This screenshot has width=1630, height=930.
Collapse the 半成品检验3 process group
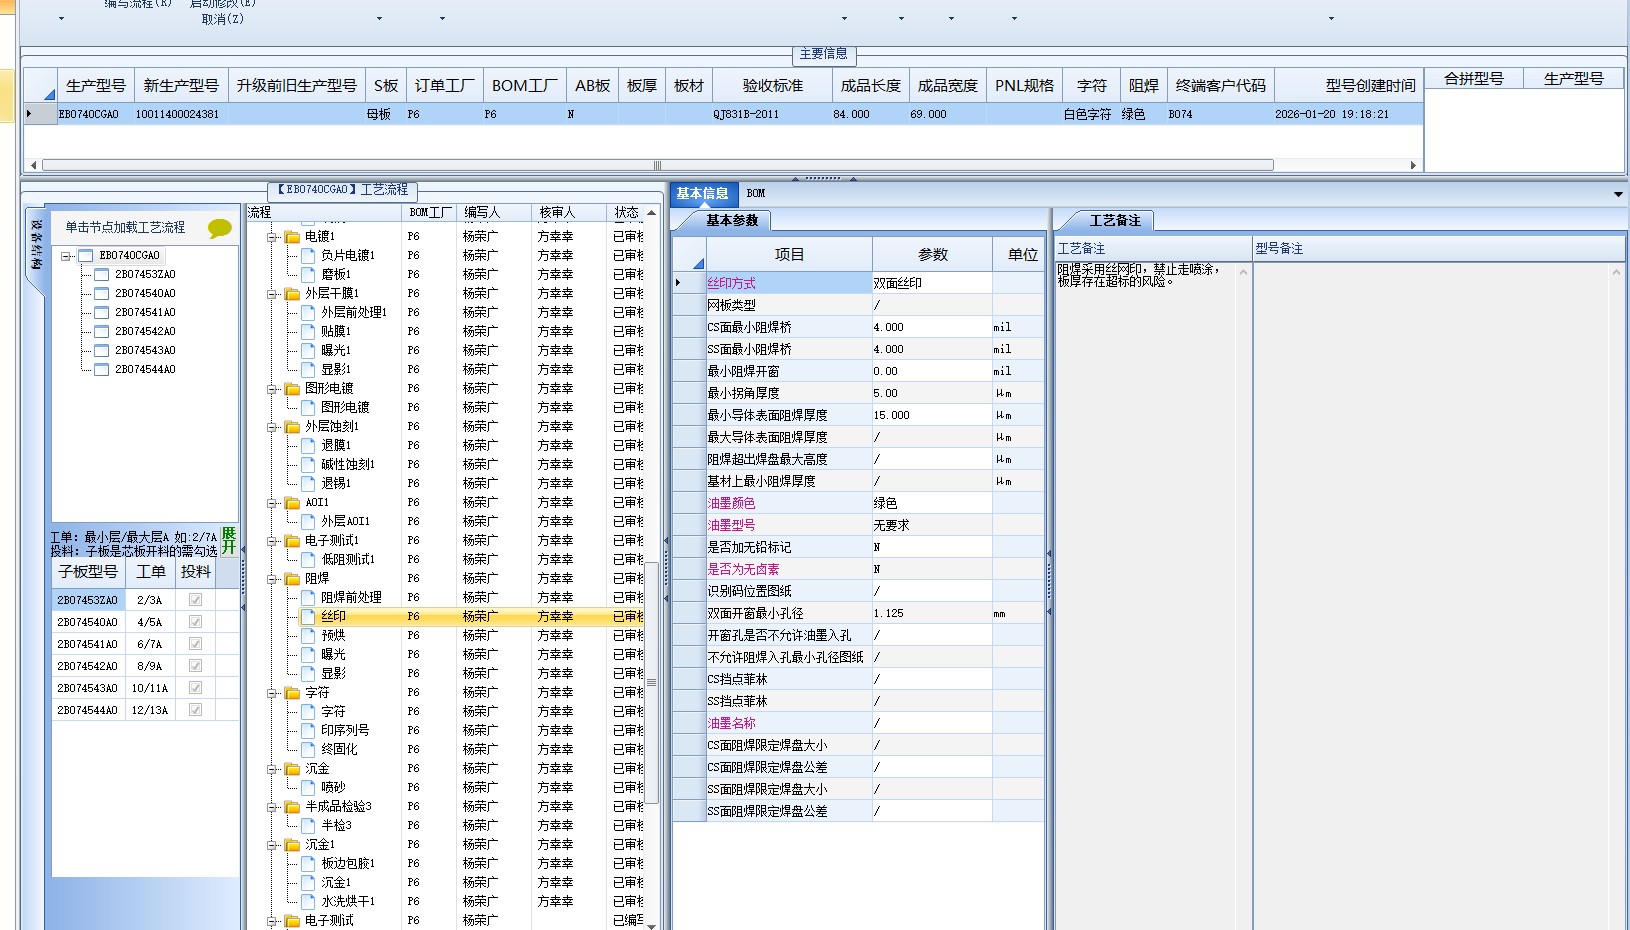[x=272, y=807]
